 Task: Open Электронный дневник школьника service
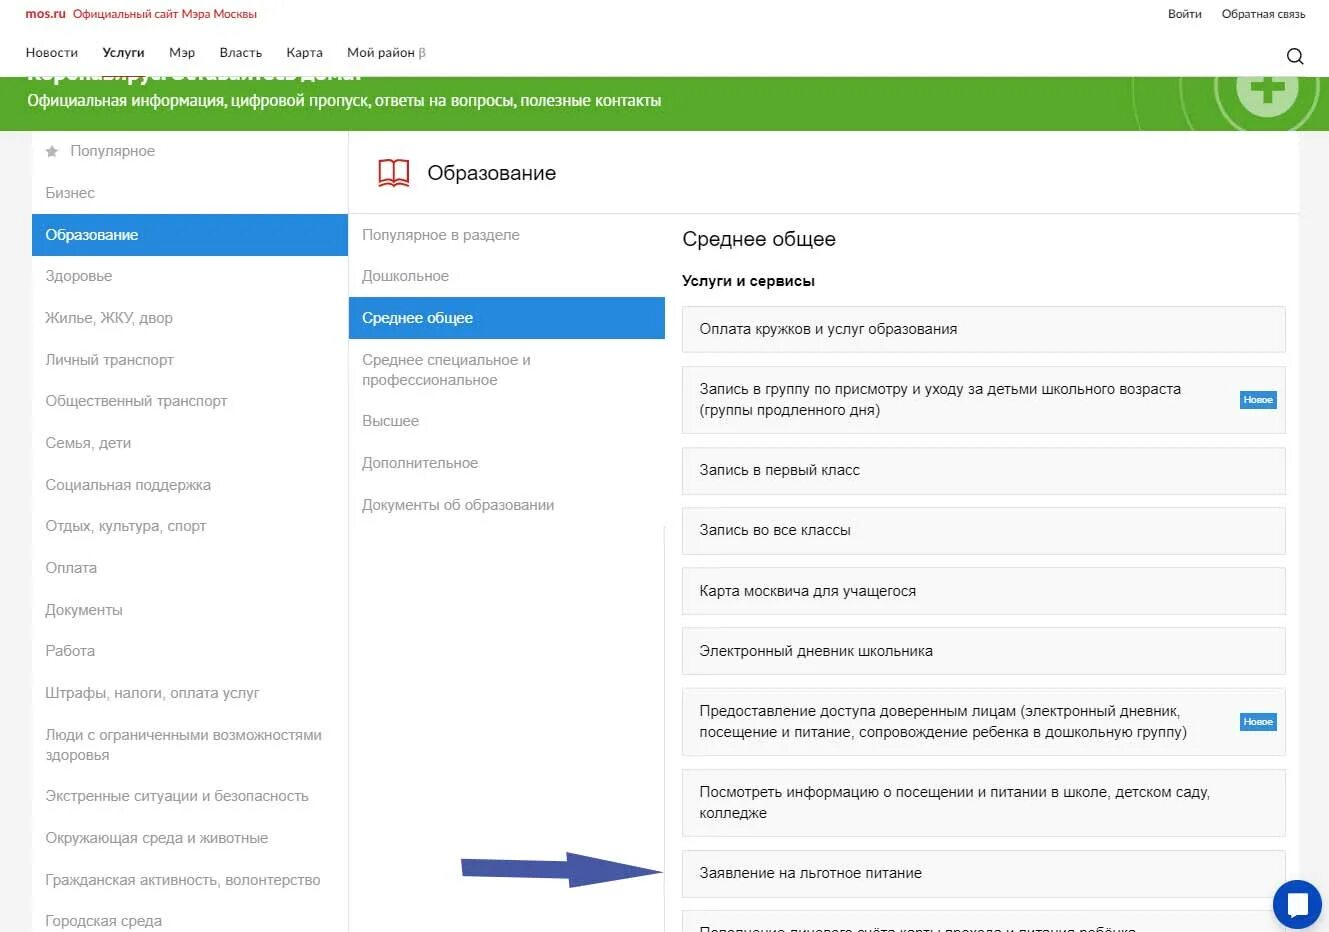click(x=983, y=651)
